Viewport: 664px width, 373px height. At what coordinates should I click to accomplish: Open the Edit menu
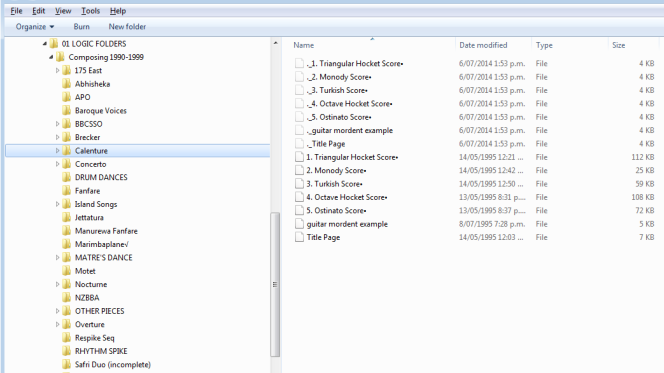39,11
